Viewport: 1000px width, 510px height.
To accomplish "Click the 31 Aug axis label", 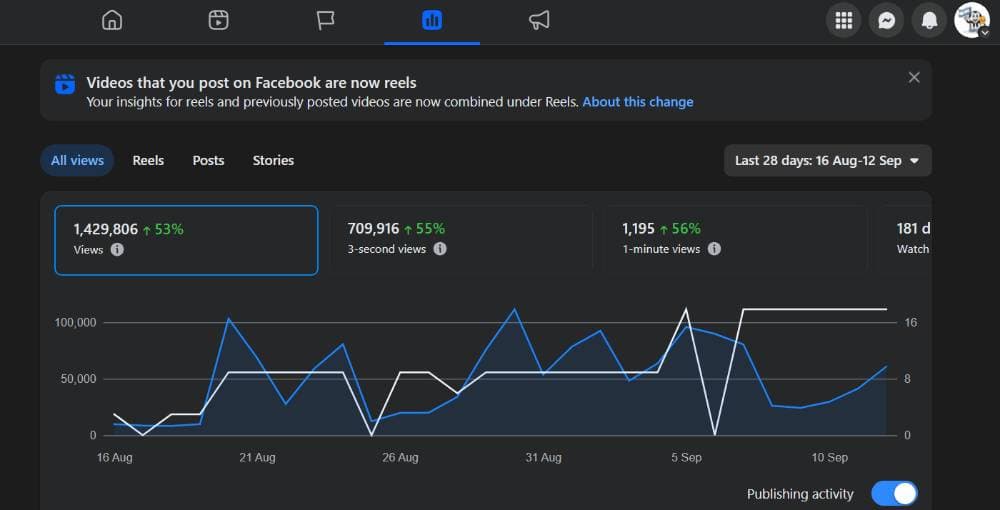I will [543, 458].
